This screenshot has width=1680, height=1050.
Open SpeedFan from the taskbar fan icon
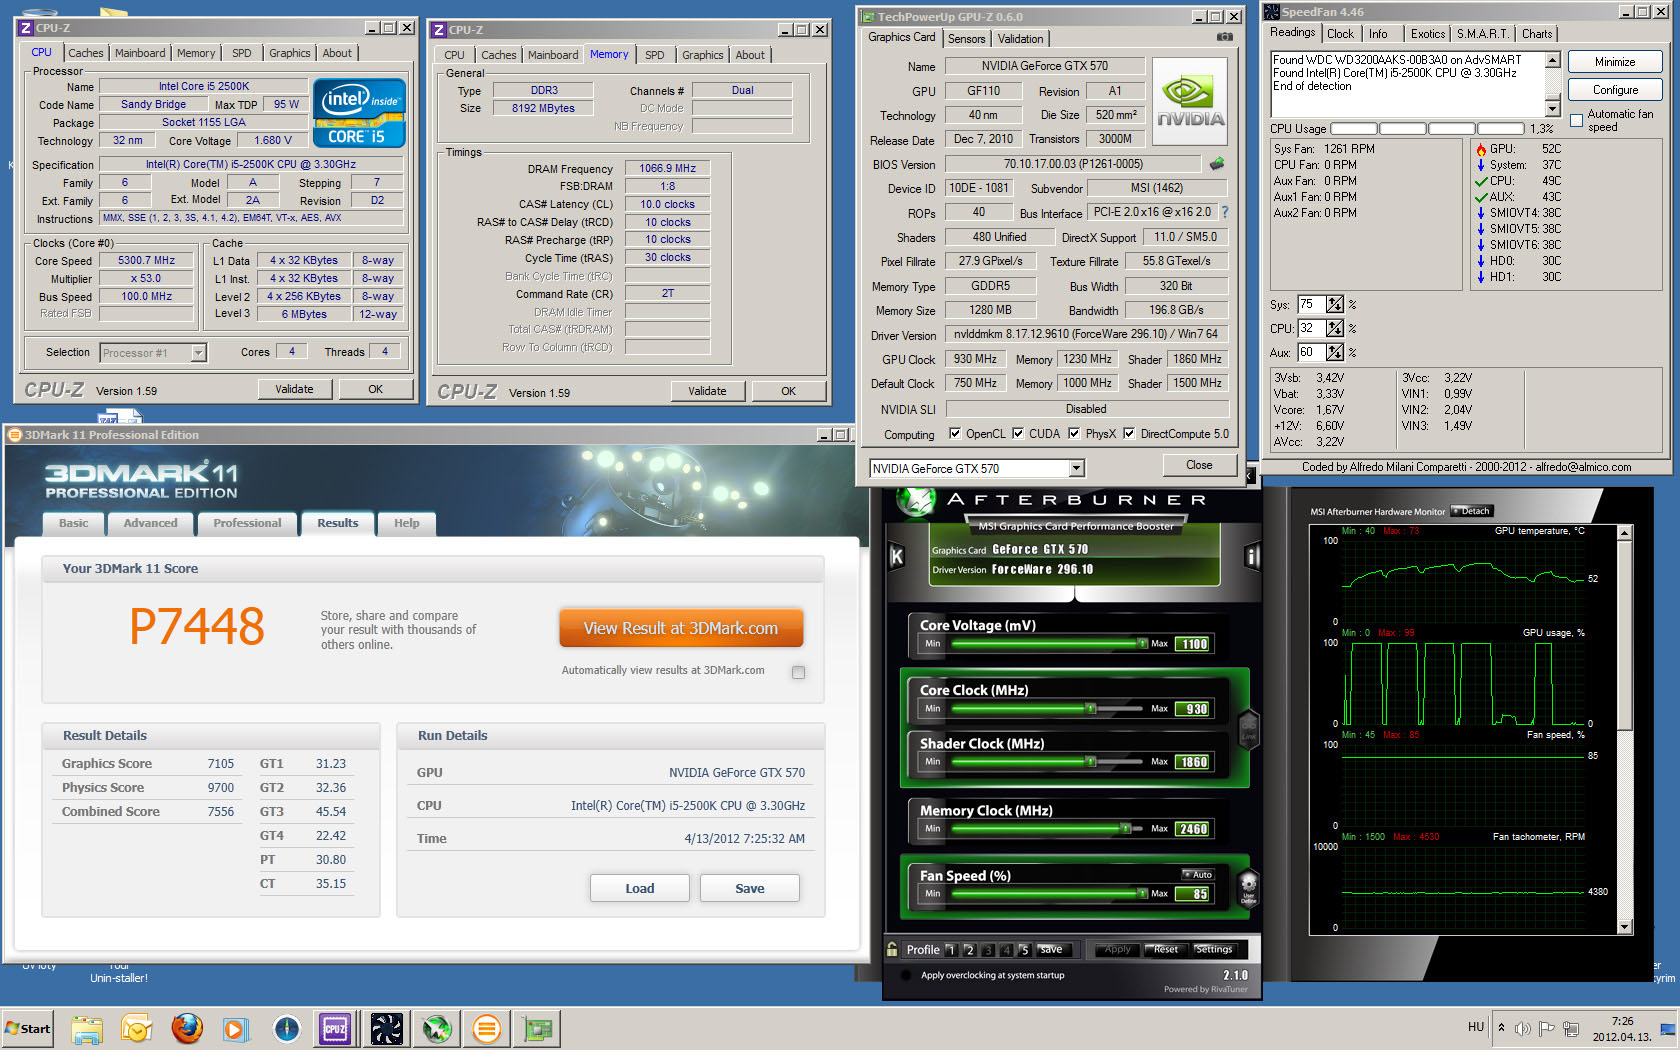[x=386, y=1028]
